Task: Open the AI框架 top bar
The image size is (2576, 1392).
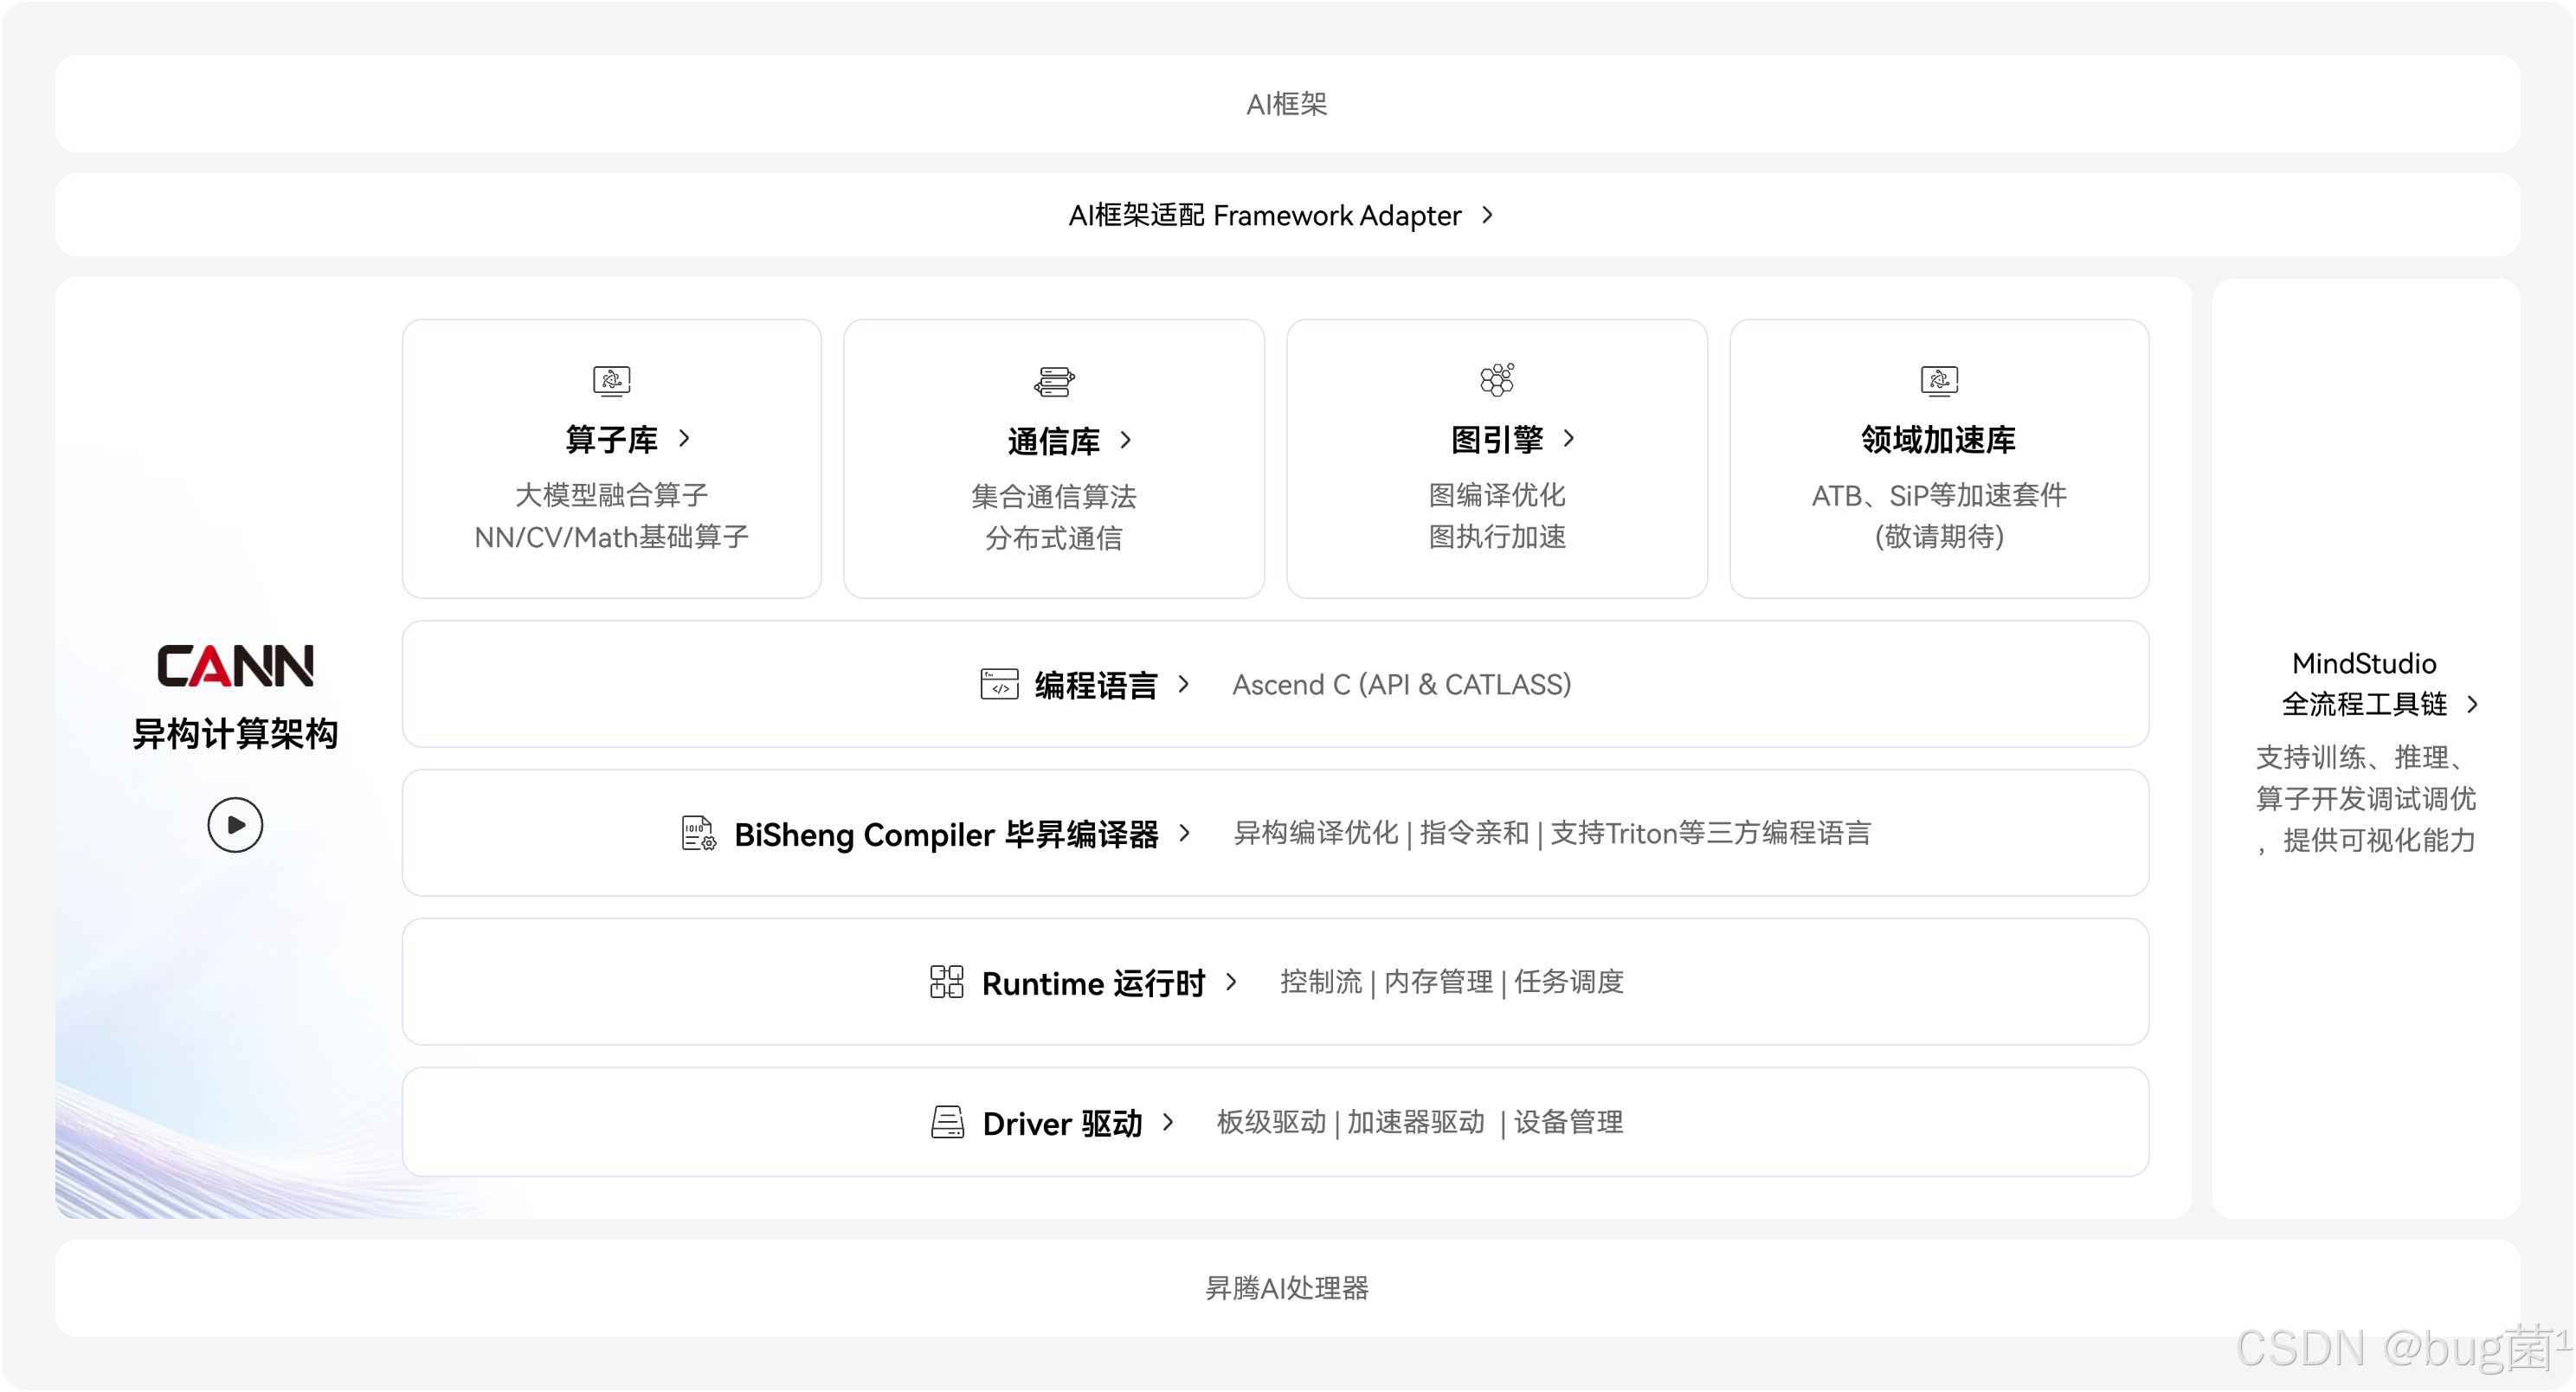Action: coord(1286,104)
